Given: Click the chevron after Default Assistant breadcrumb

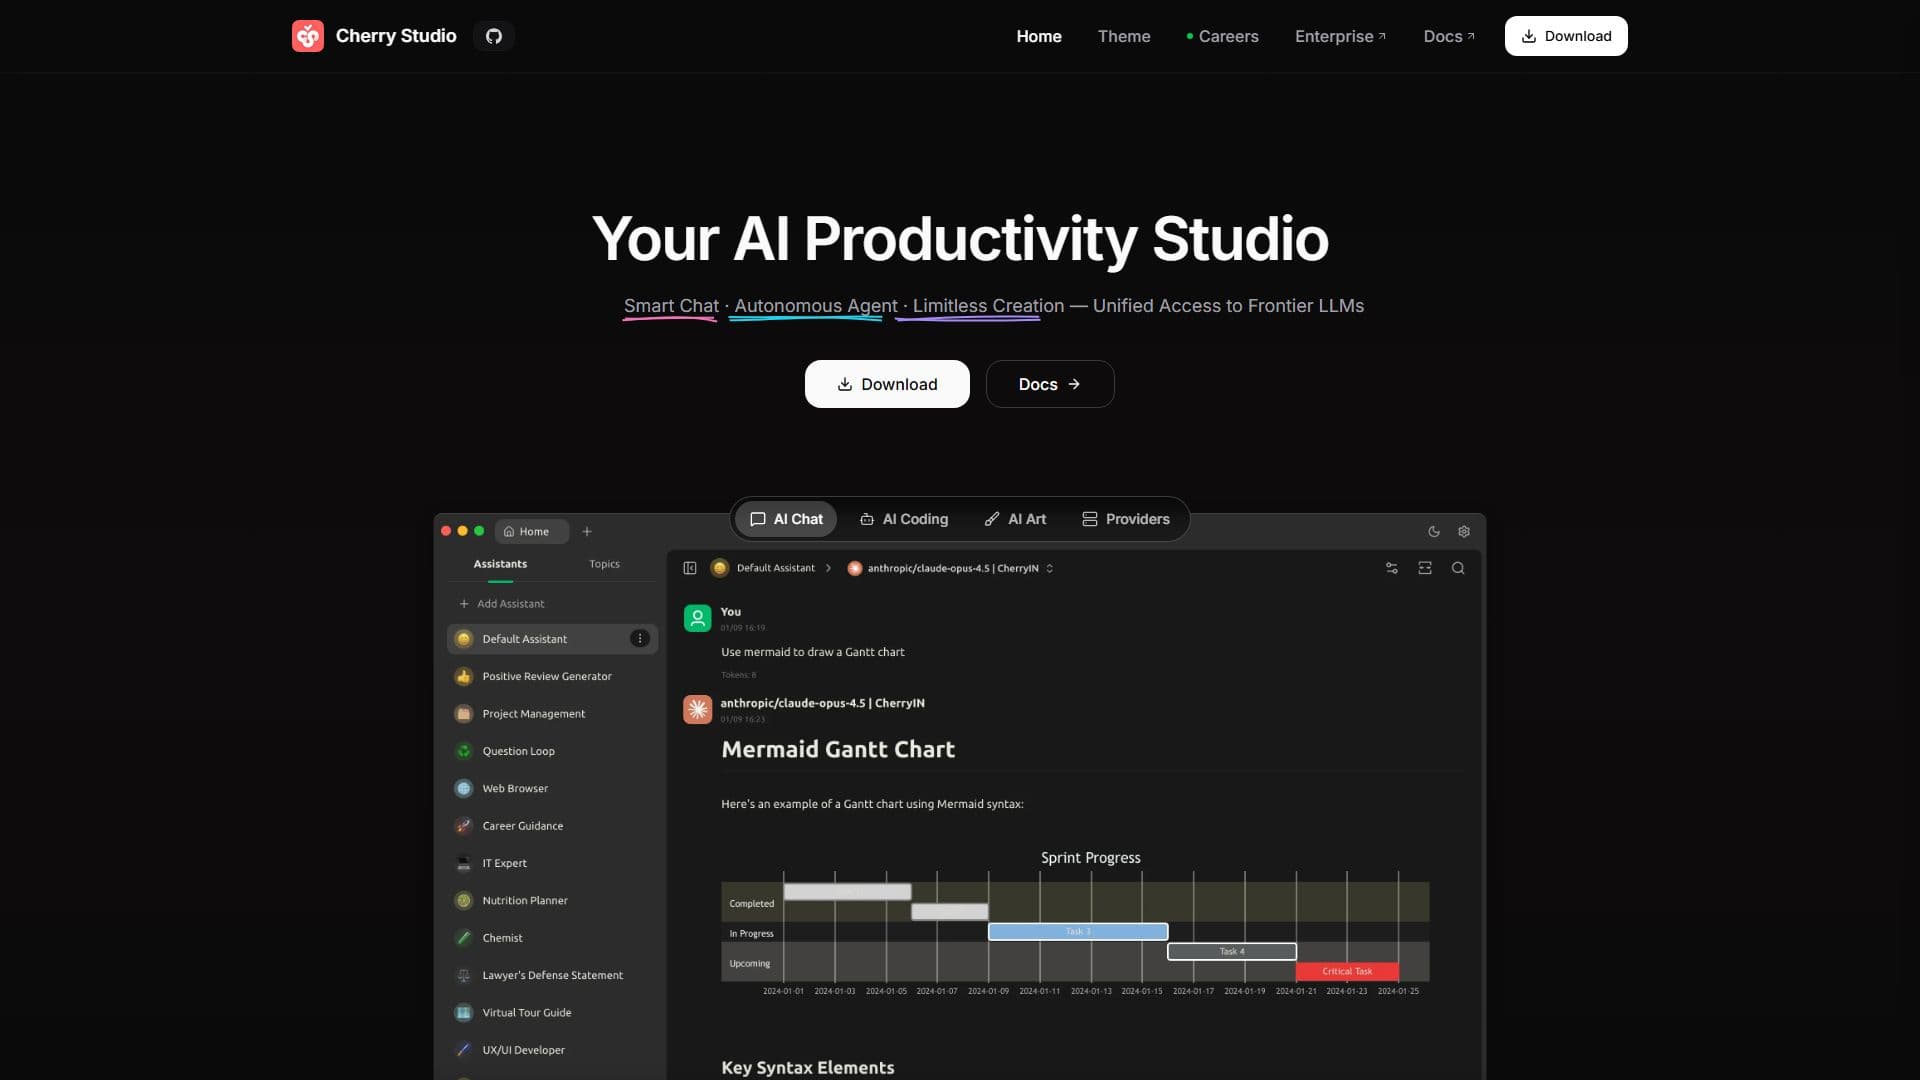Looking at the screenshot, I should click(828, 568).
